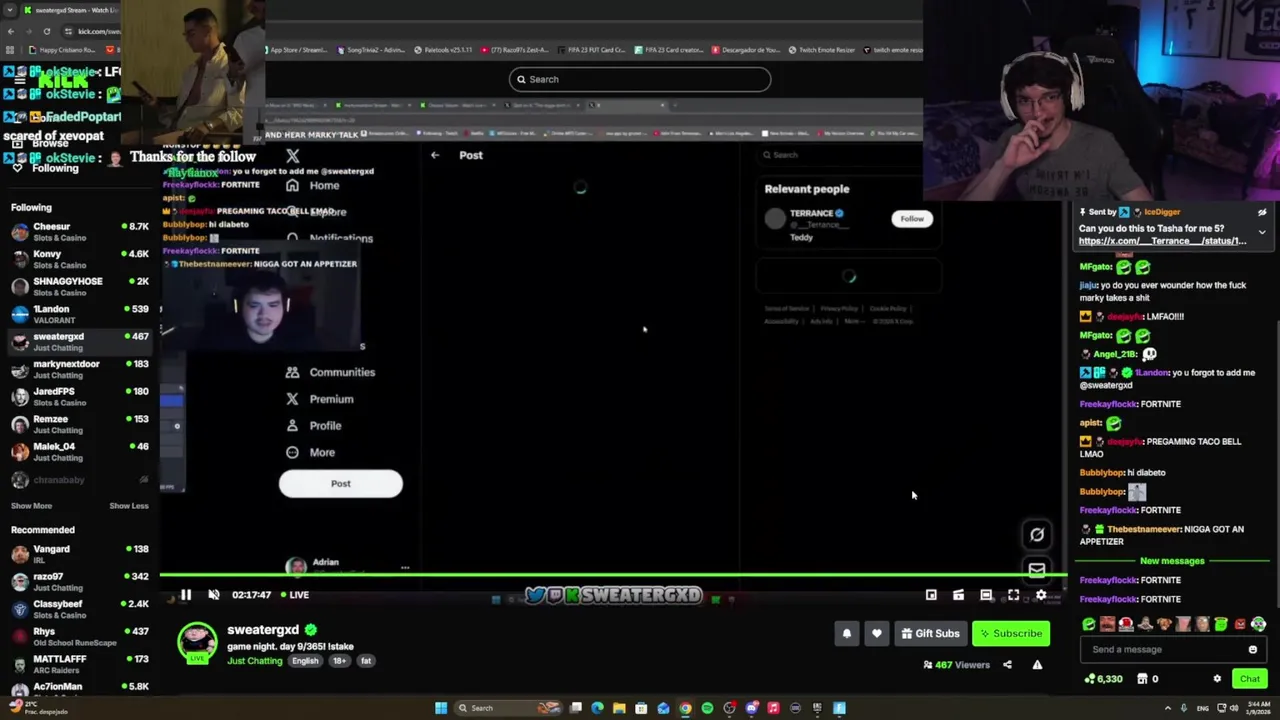Open the channel points 6,330 balance
The width and height of the screenshot is (1280, 720).
click(1104, 679)
